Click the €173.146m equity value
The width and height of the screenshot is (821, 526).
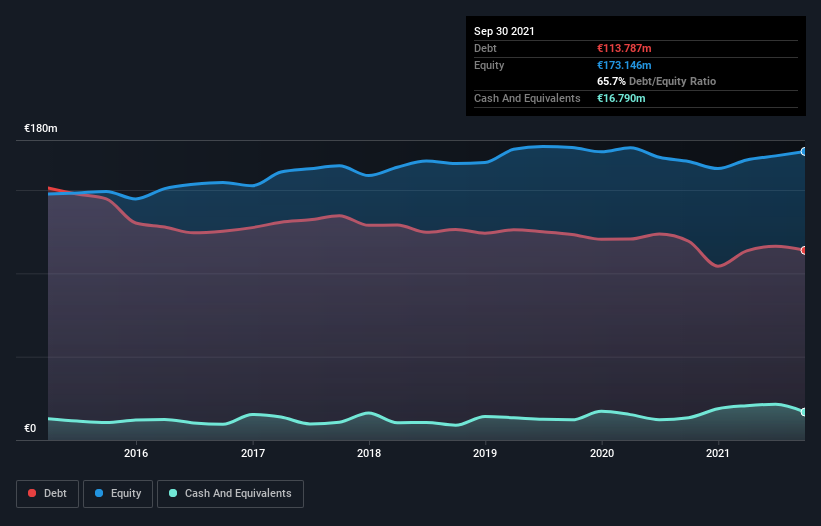pyautogui.click(x=624, y=65)
